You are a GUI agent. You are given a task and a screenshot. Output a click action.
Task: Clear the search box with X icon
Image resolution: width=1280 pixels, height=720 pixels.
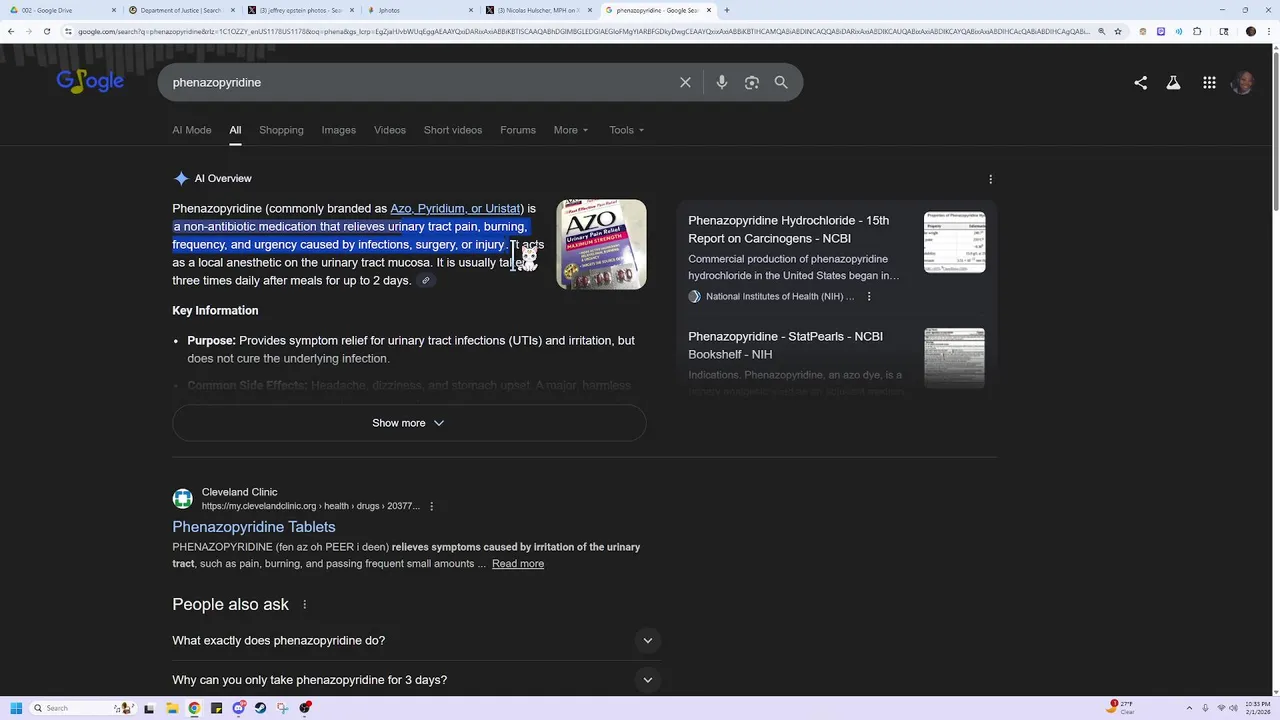pos(685,82)
